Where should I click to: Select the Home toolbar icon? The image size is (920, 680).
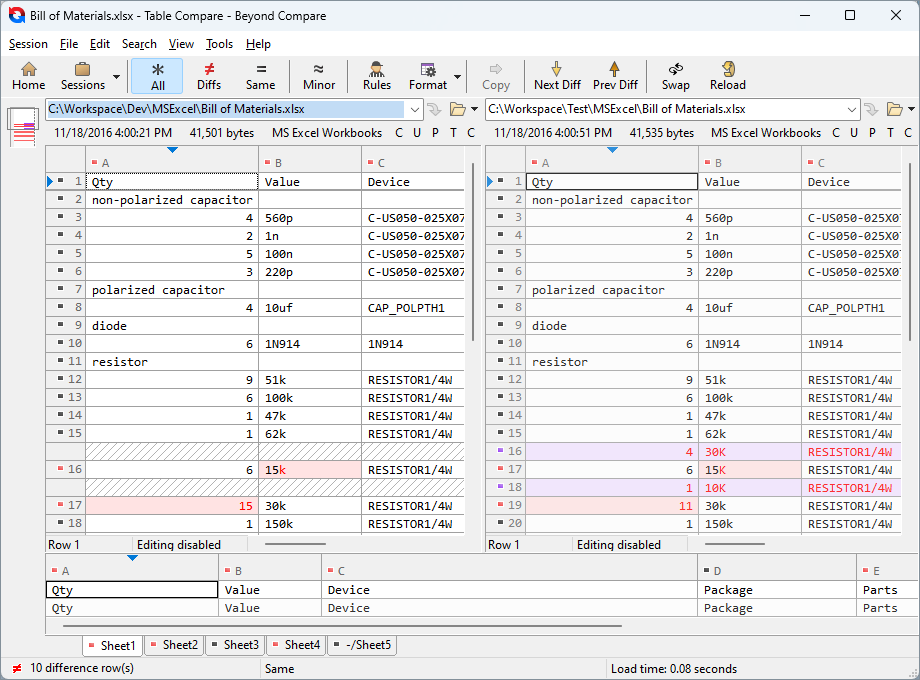pos(29,76)
